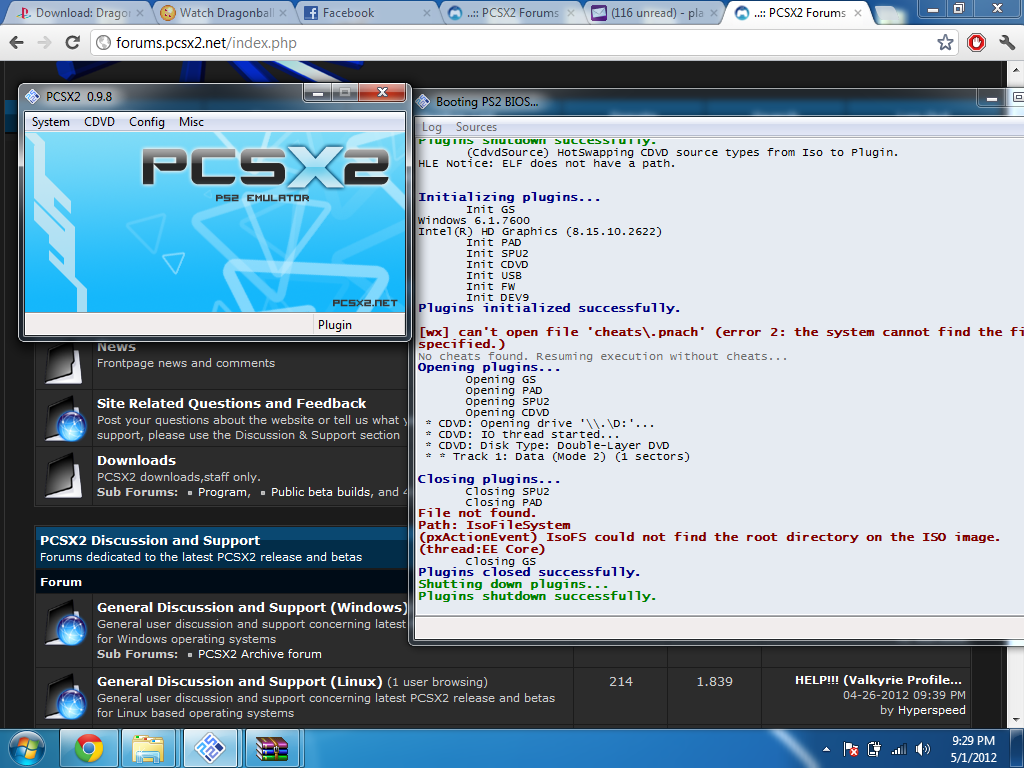
Task: Open WinRAR from the taskbar
Action: click(x=272, y=748)
